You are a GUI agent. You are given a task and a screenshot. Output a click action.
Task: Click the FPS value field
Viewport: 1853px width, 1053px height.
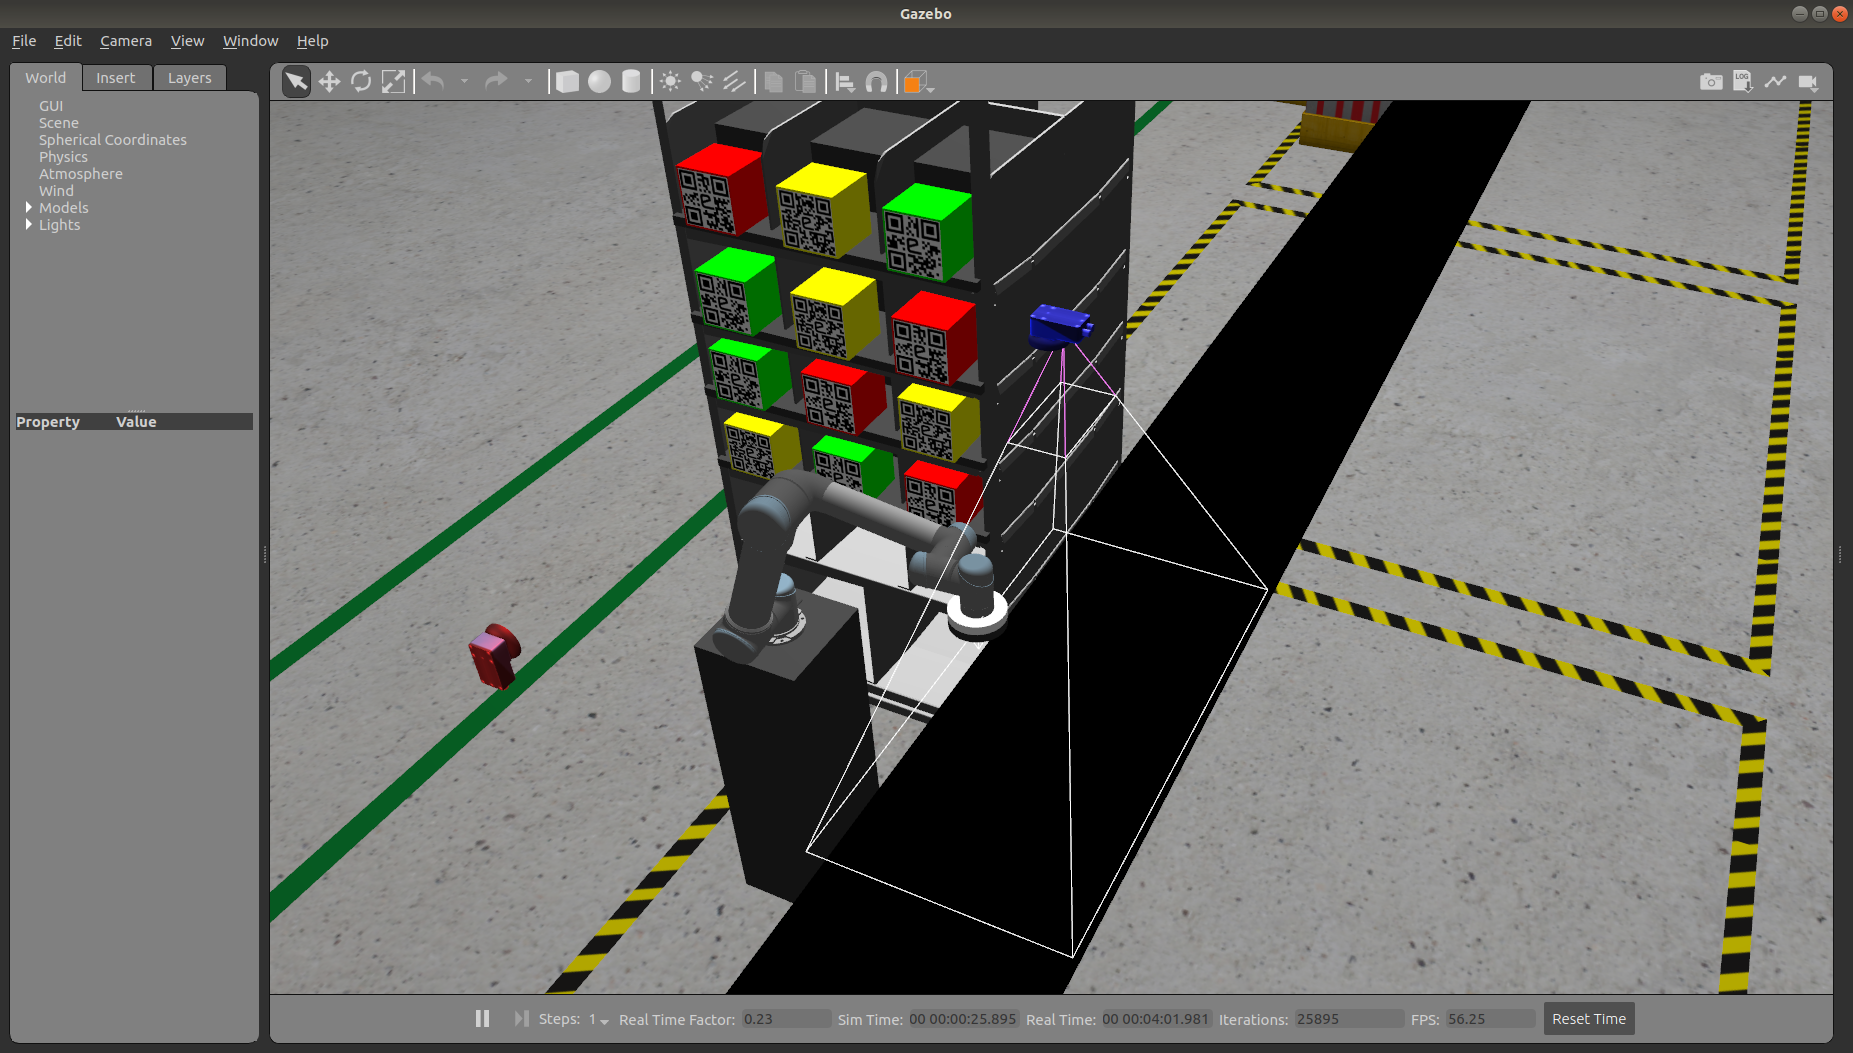(1490, 1019)
